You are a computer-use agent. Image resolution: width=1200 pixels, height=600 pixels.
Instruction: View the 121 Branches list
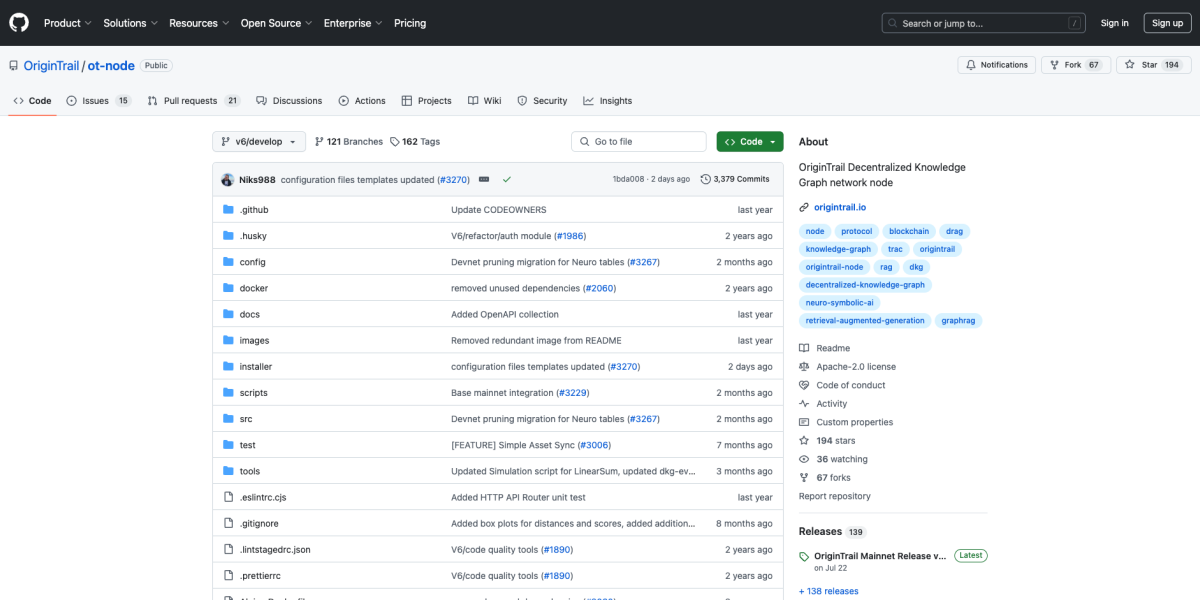(x=348, y=142)
